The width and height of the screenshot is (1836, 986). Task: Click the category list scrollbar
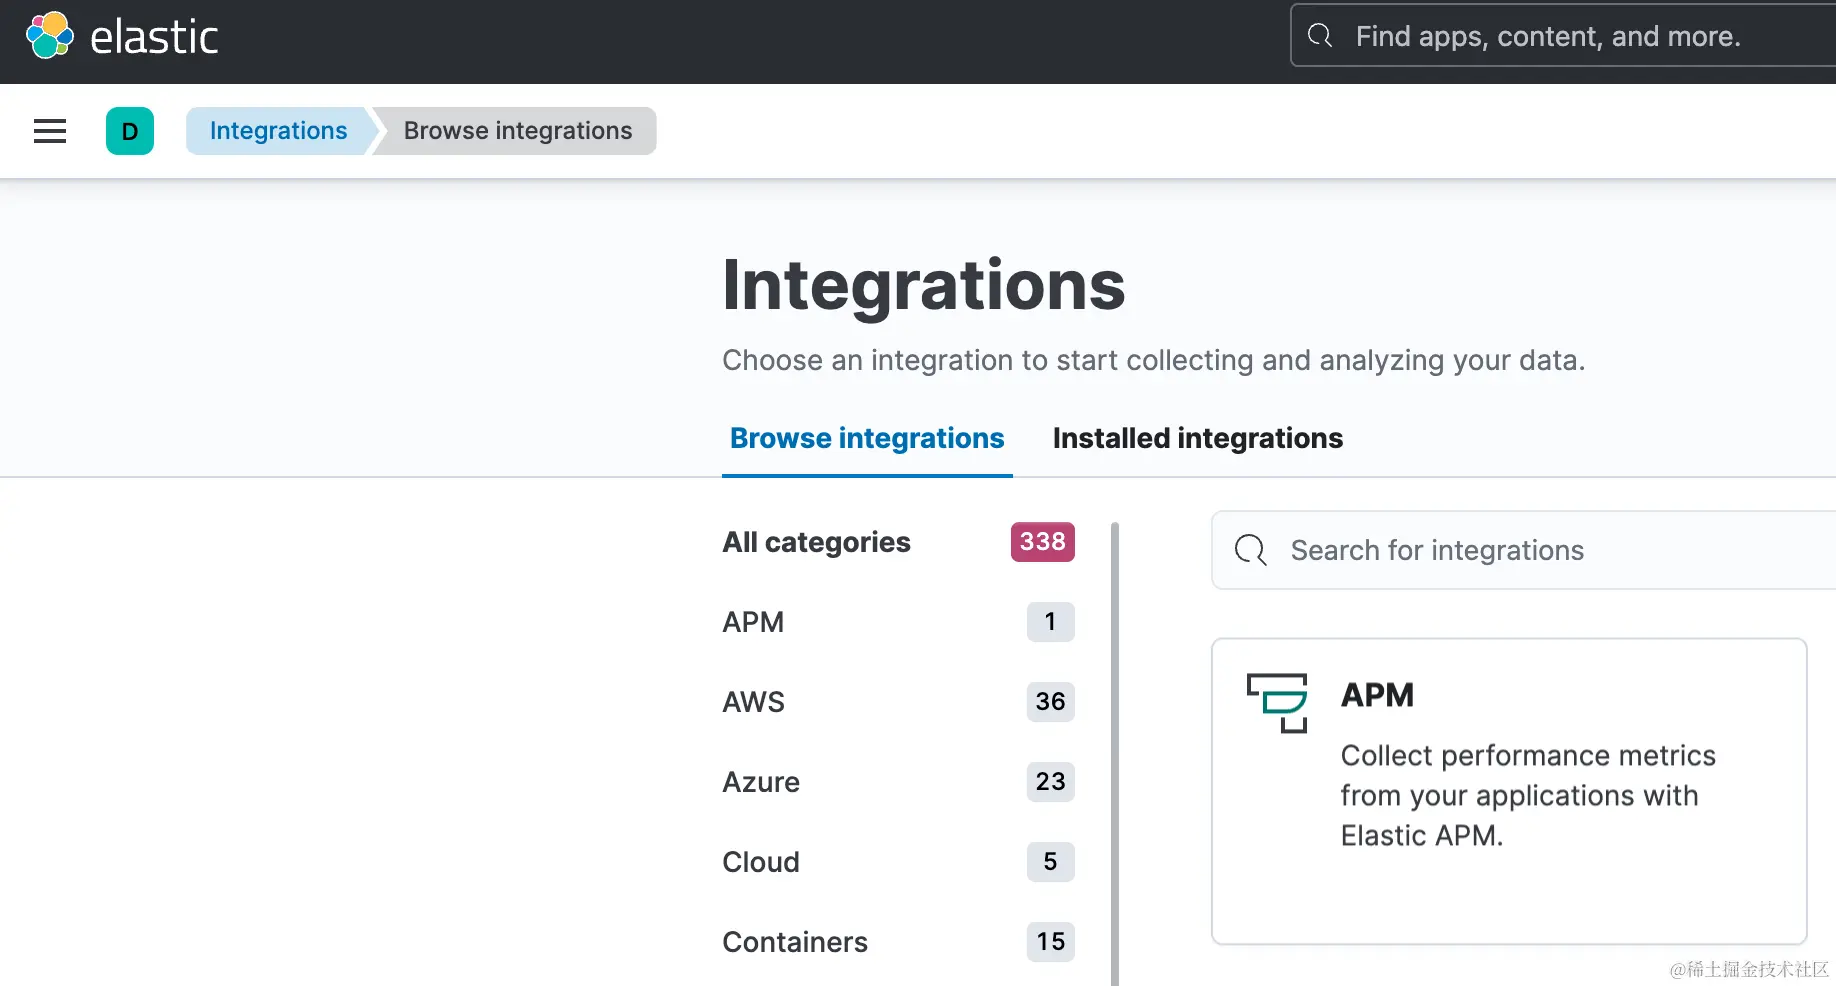coord(1115,750)
